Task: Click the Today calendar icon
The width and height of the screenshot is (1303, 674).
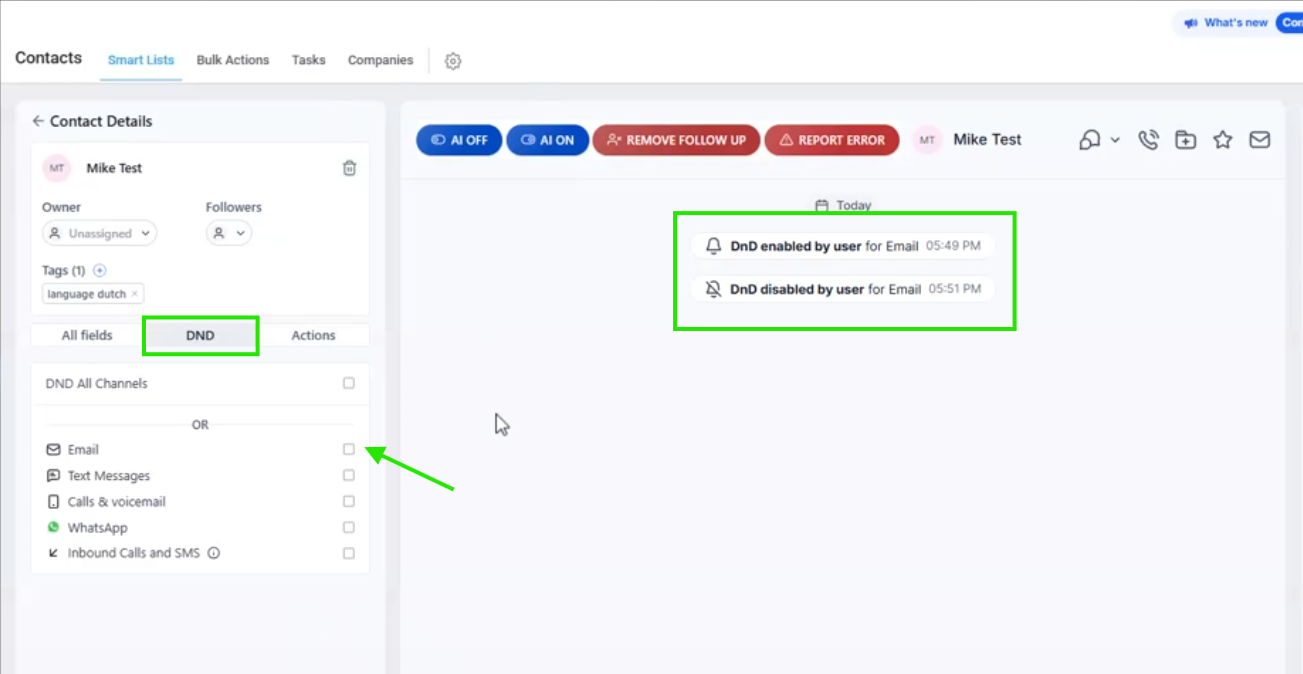Action: tap(822, 205)
